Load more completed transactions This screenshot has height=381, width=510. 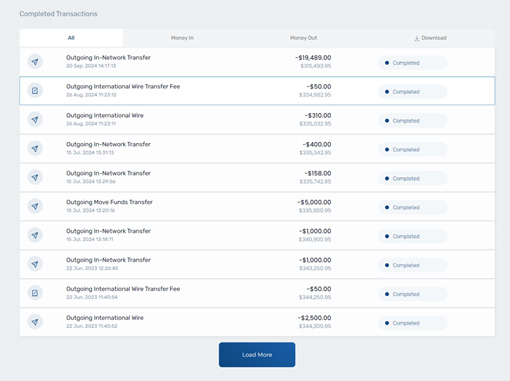257,355
